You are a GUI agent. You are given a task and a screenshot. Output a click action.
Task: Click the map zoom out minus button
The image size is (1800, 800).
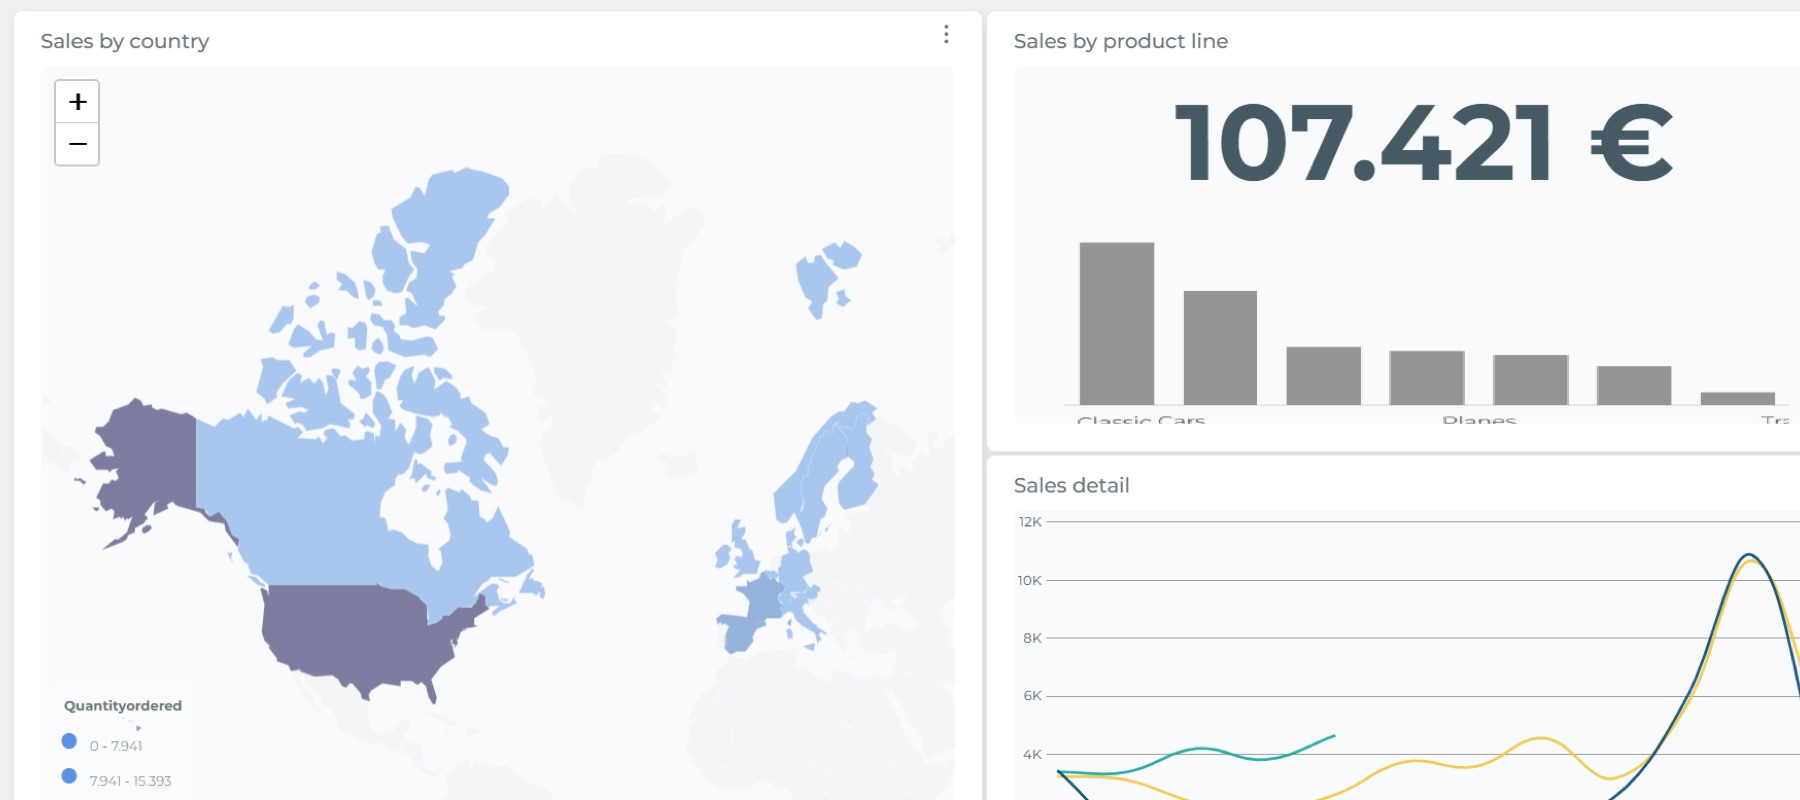point(77,145)
